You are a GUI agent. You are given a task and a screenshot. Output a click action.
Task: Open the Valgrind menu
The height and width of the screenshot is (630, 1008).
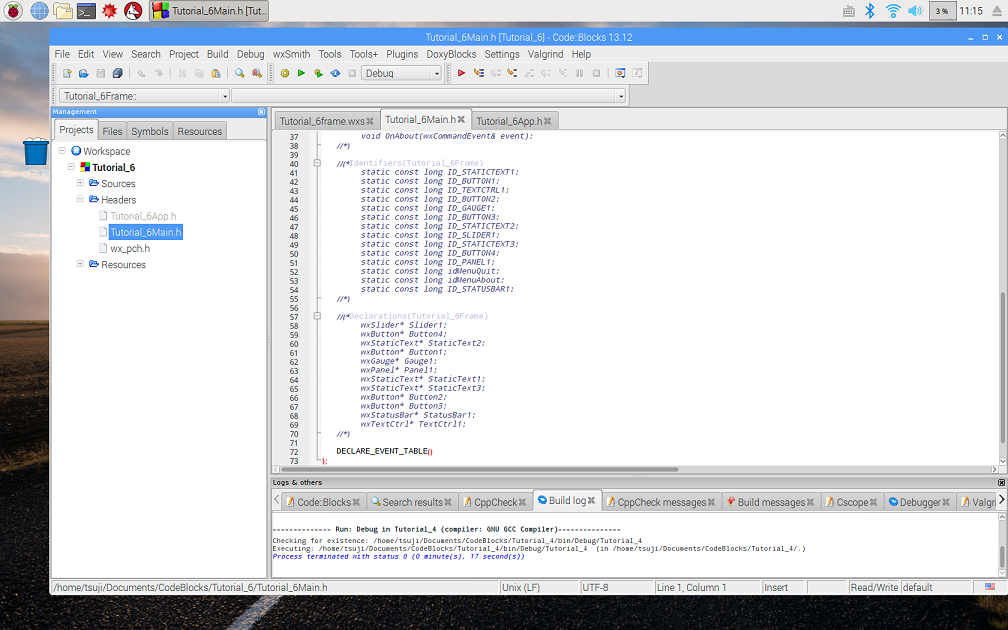tap(545, 54)
